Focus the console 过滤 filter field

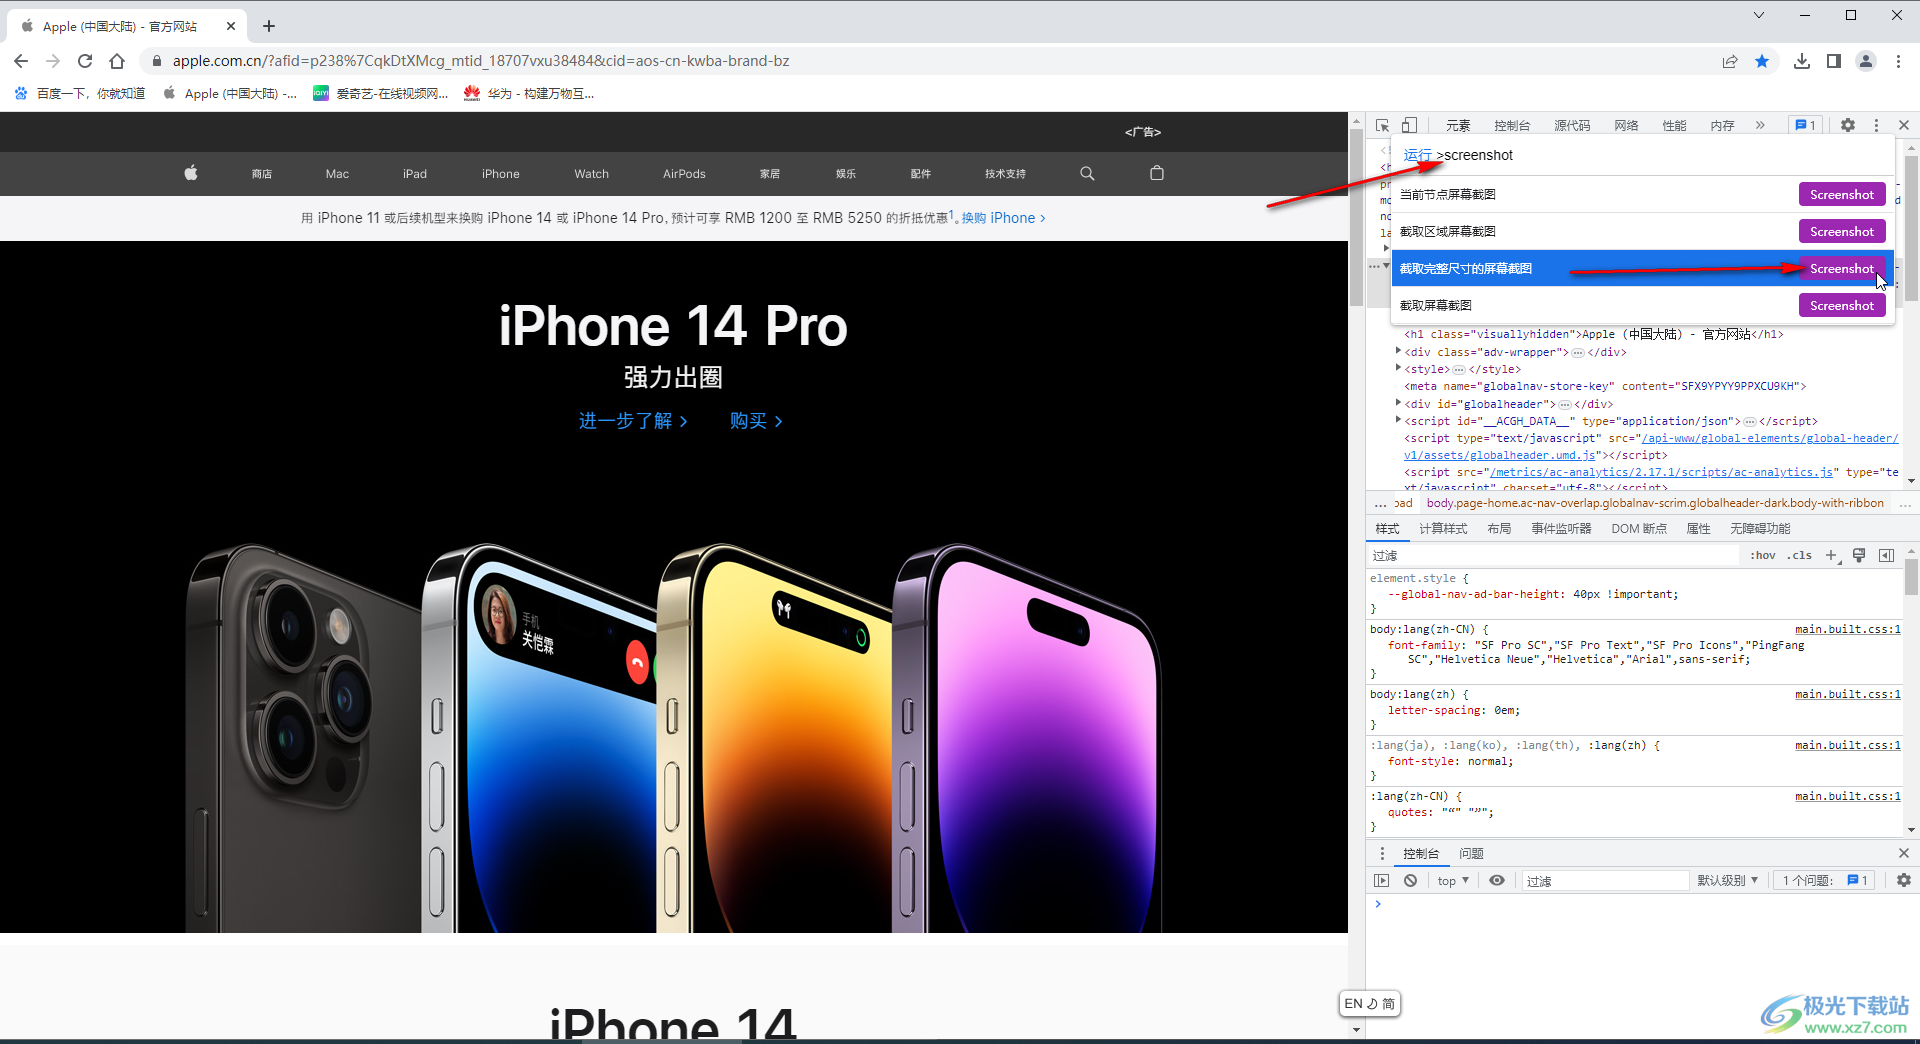tap(1605, 880)
